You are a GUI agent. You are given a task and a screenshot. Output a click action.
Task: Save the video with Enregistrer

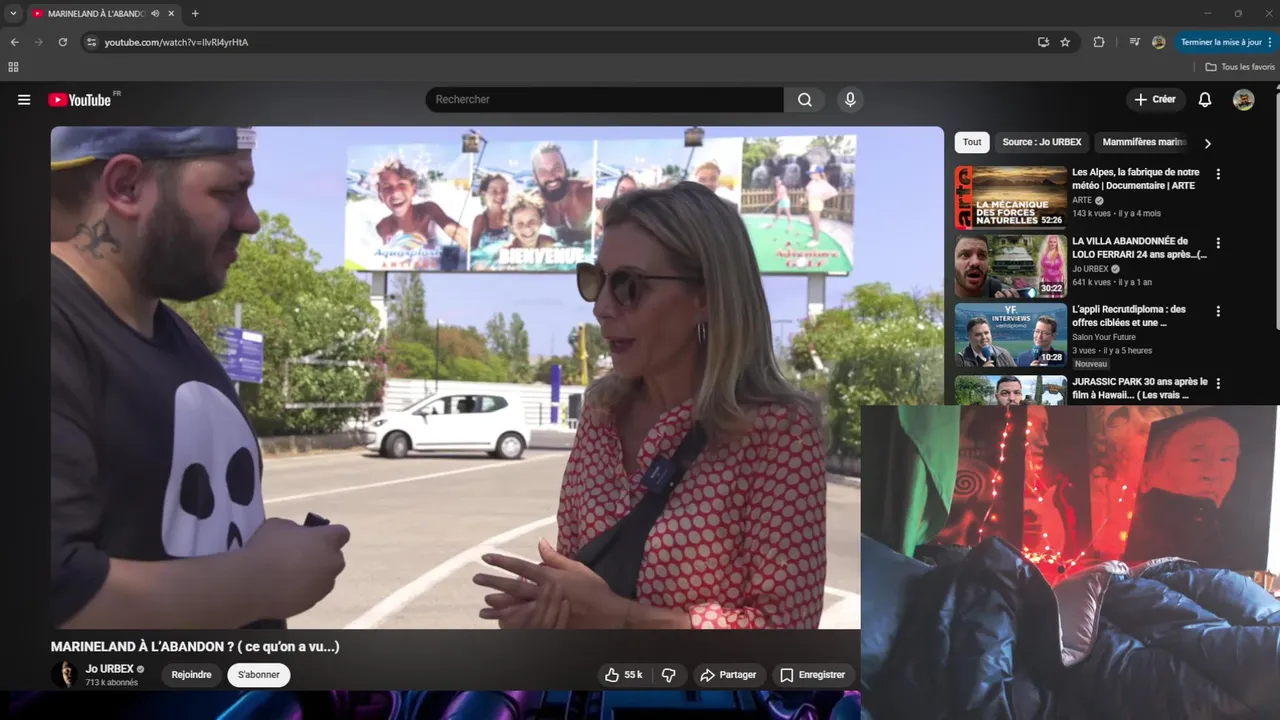click(812, 675)
